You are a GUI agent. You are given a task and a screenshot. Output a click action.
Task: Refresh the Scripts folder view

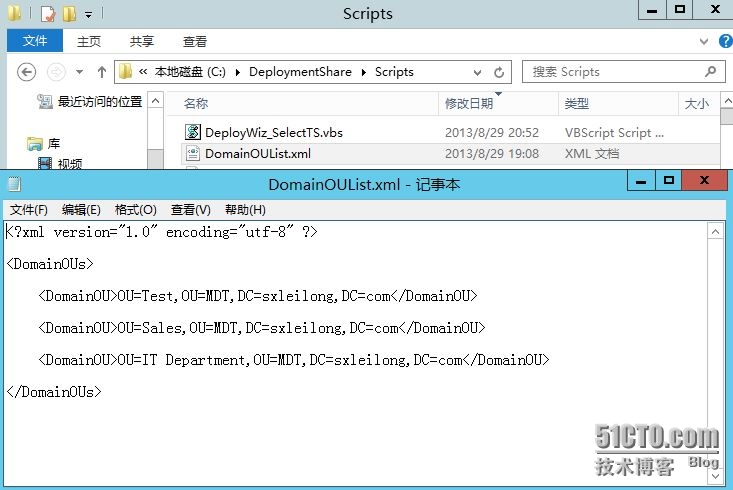pyautogui.click(x=499, y=72)
